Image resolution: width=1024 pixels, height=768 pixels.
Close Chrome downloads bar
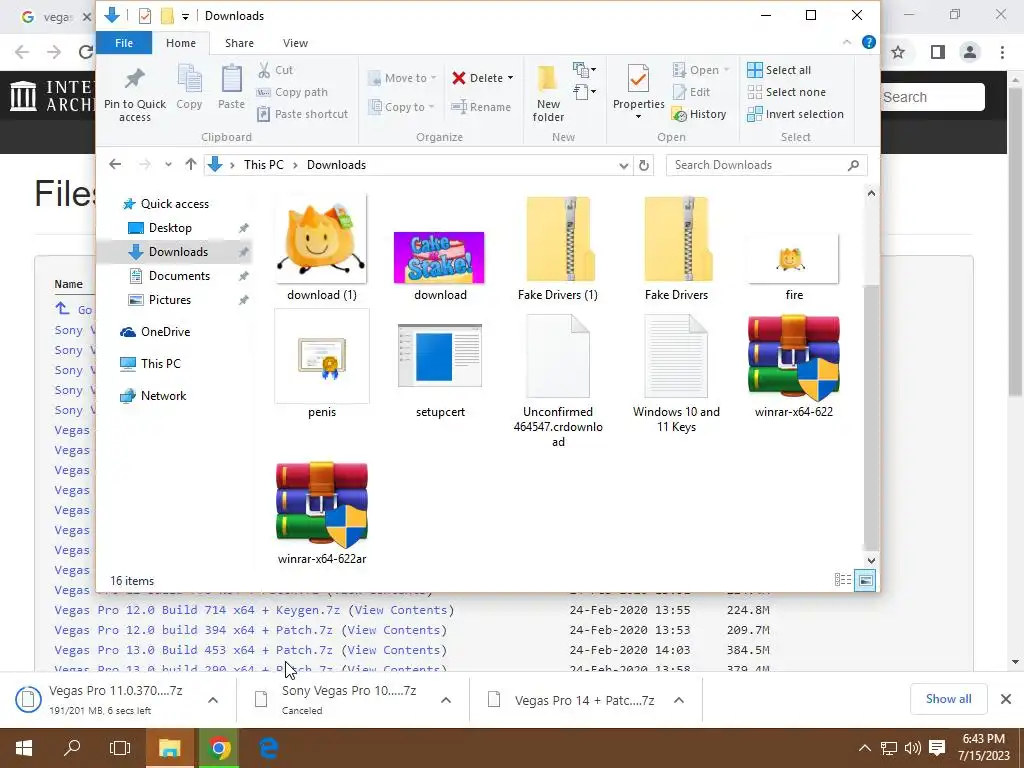click(x=1006, y=699)
